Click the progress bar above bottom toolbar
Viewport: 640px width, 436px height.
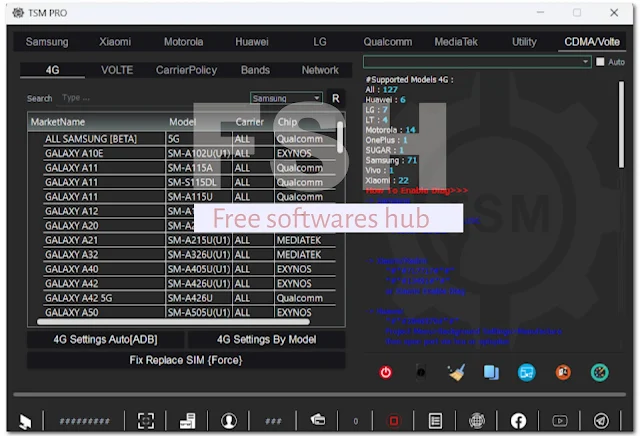[x=320, y=395]
